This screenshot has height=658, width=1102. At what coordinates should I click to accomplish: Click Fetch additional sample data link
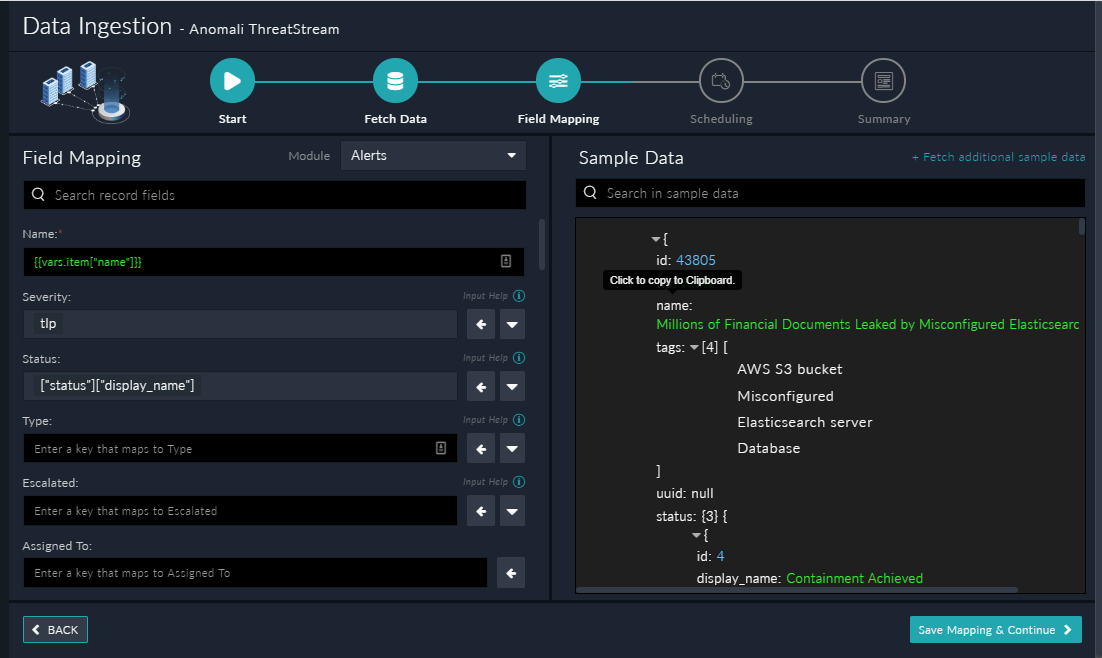pyautogui.click(x=998, y=157)
